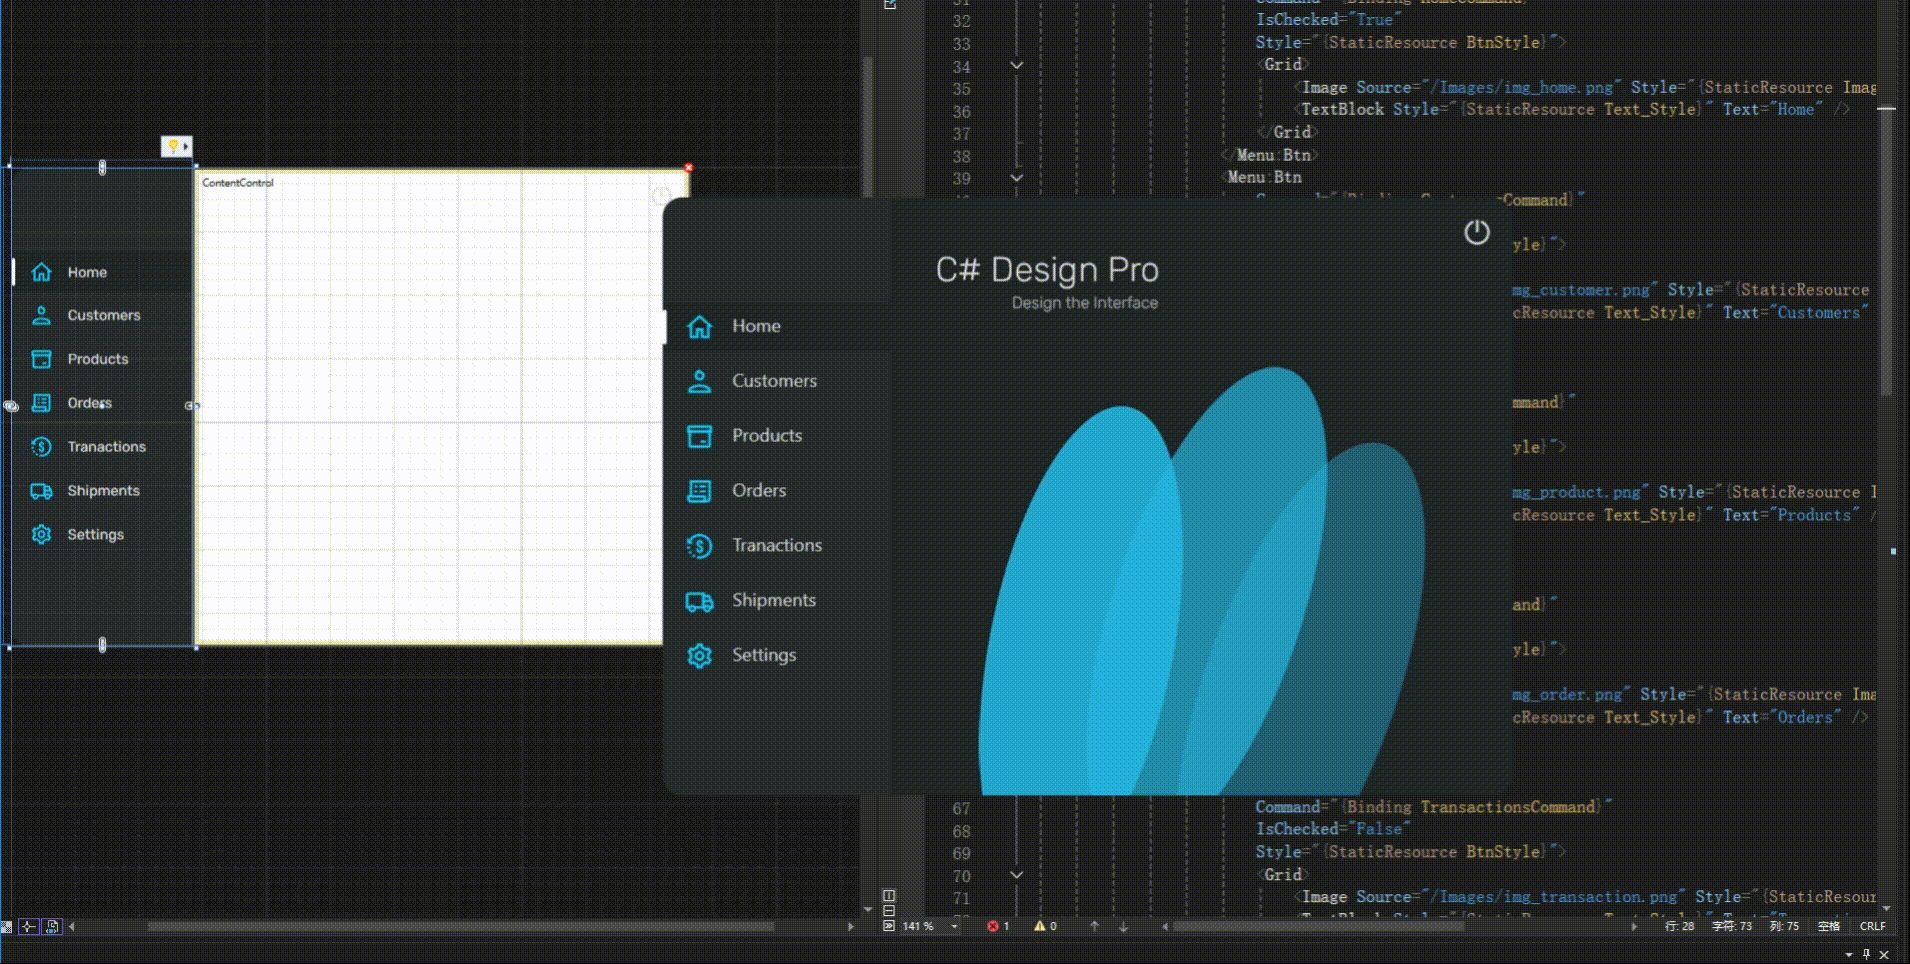This screenshot has height=964, width=1910.
Task: Click Design the Interface subtitle in app
Action: [1085, 303]
